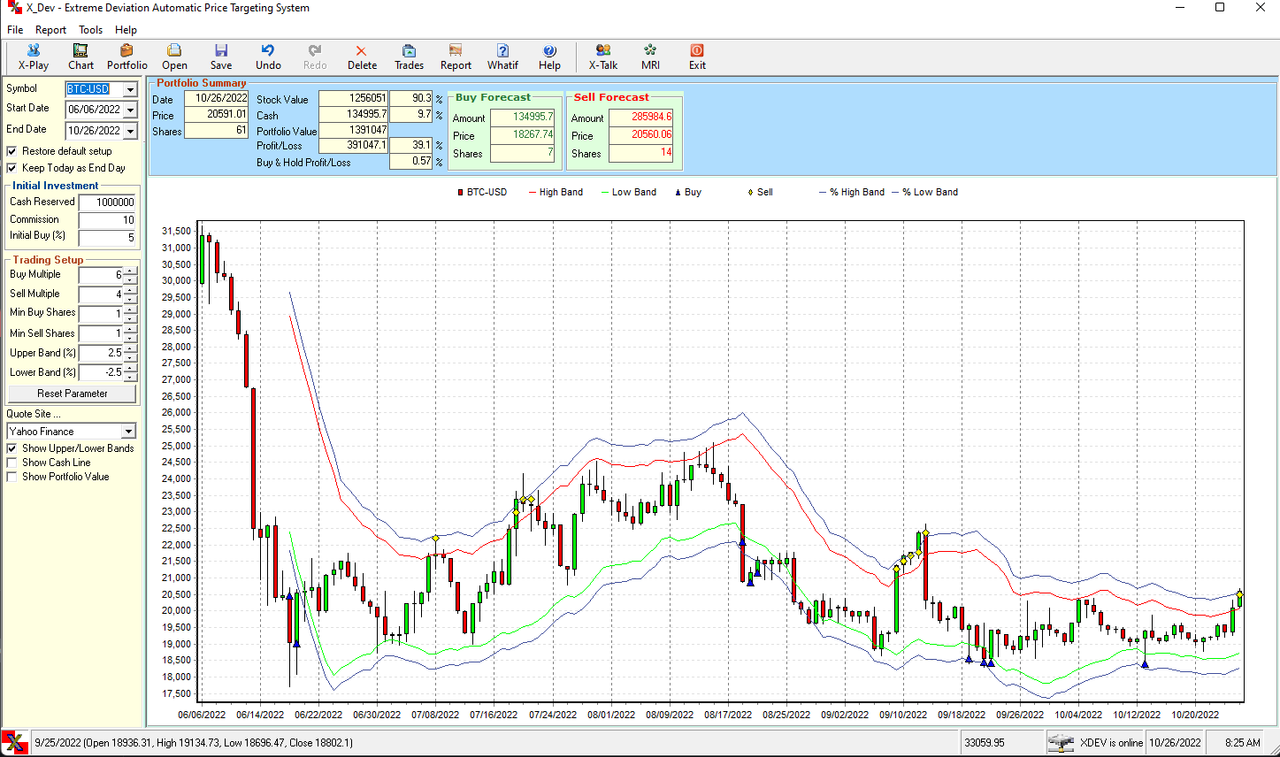
Task: Click the Delete toolbar icon
Action: (x=362, y=56)
